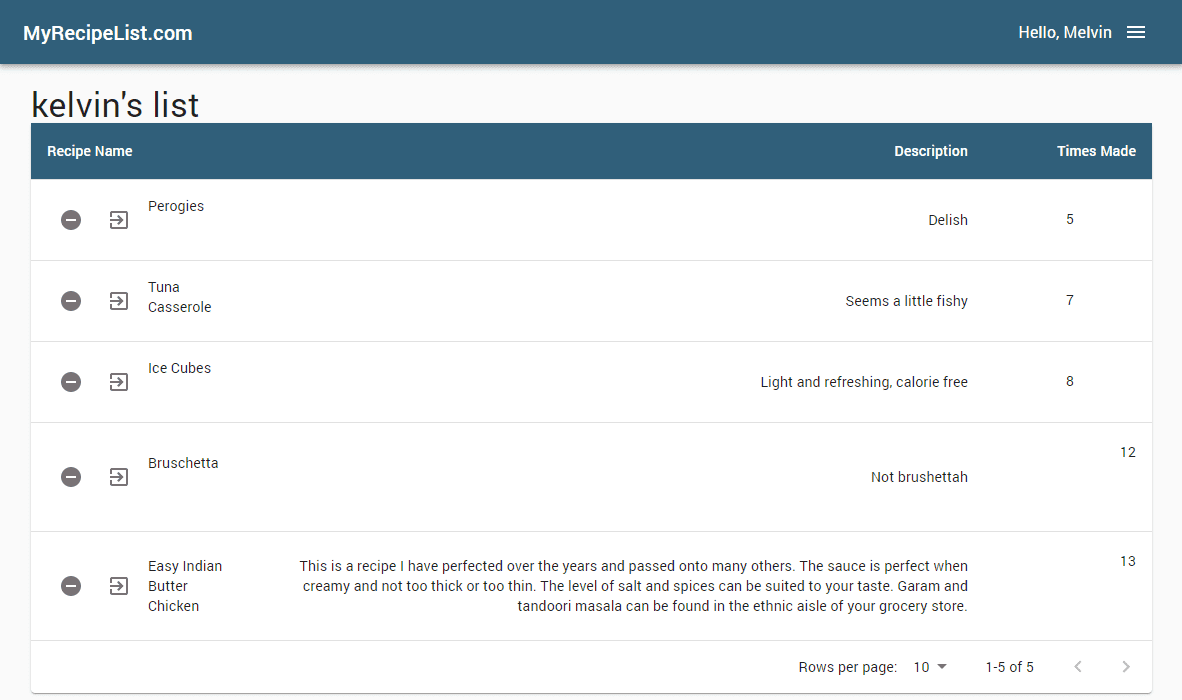Screen dimensions: 1182x700
Task: Go to Ice Cubes recipe icon
Action: [x=119, y=382]
